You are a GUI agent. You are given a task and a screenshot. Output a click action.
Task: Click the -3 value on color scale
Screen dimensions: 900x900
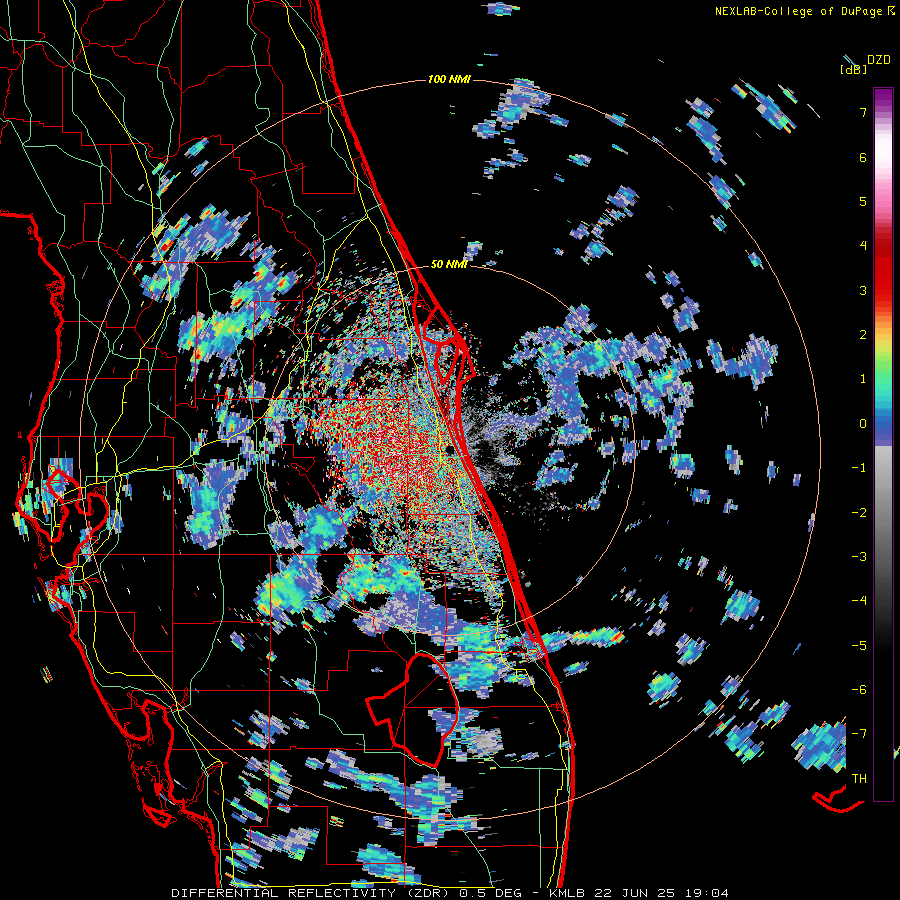click(x=859, y=557)
